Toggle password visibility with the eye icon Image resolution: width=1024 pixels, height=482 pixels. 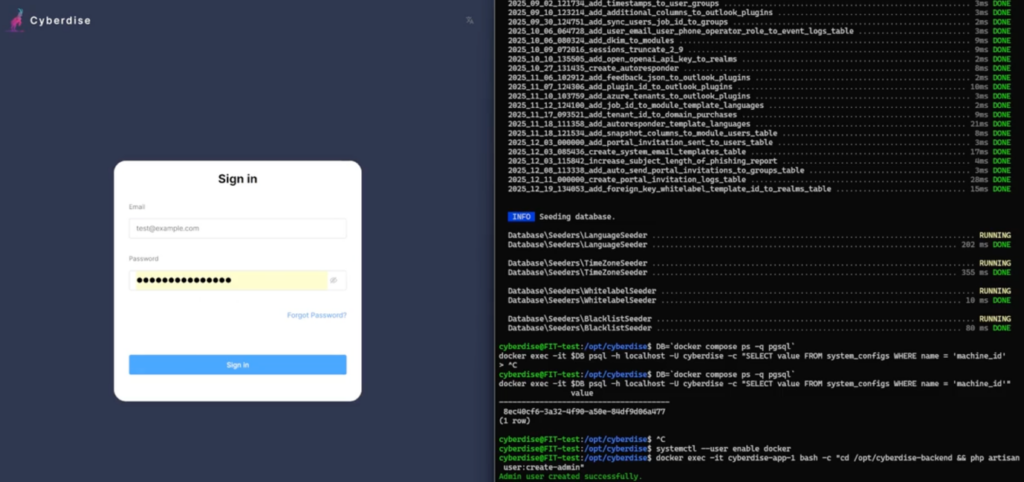[x=334, y=281]
